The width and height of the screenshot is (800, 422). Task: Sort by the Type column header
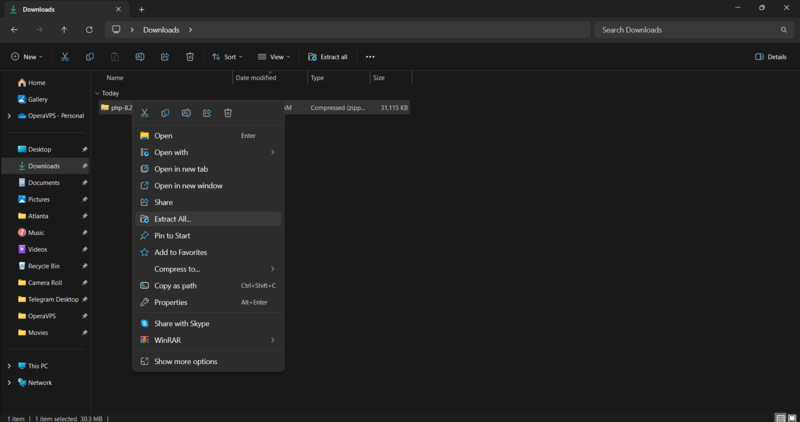click(317, 78)
